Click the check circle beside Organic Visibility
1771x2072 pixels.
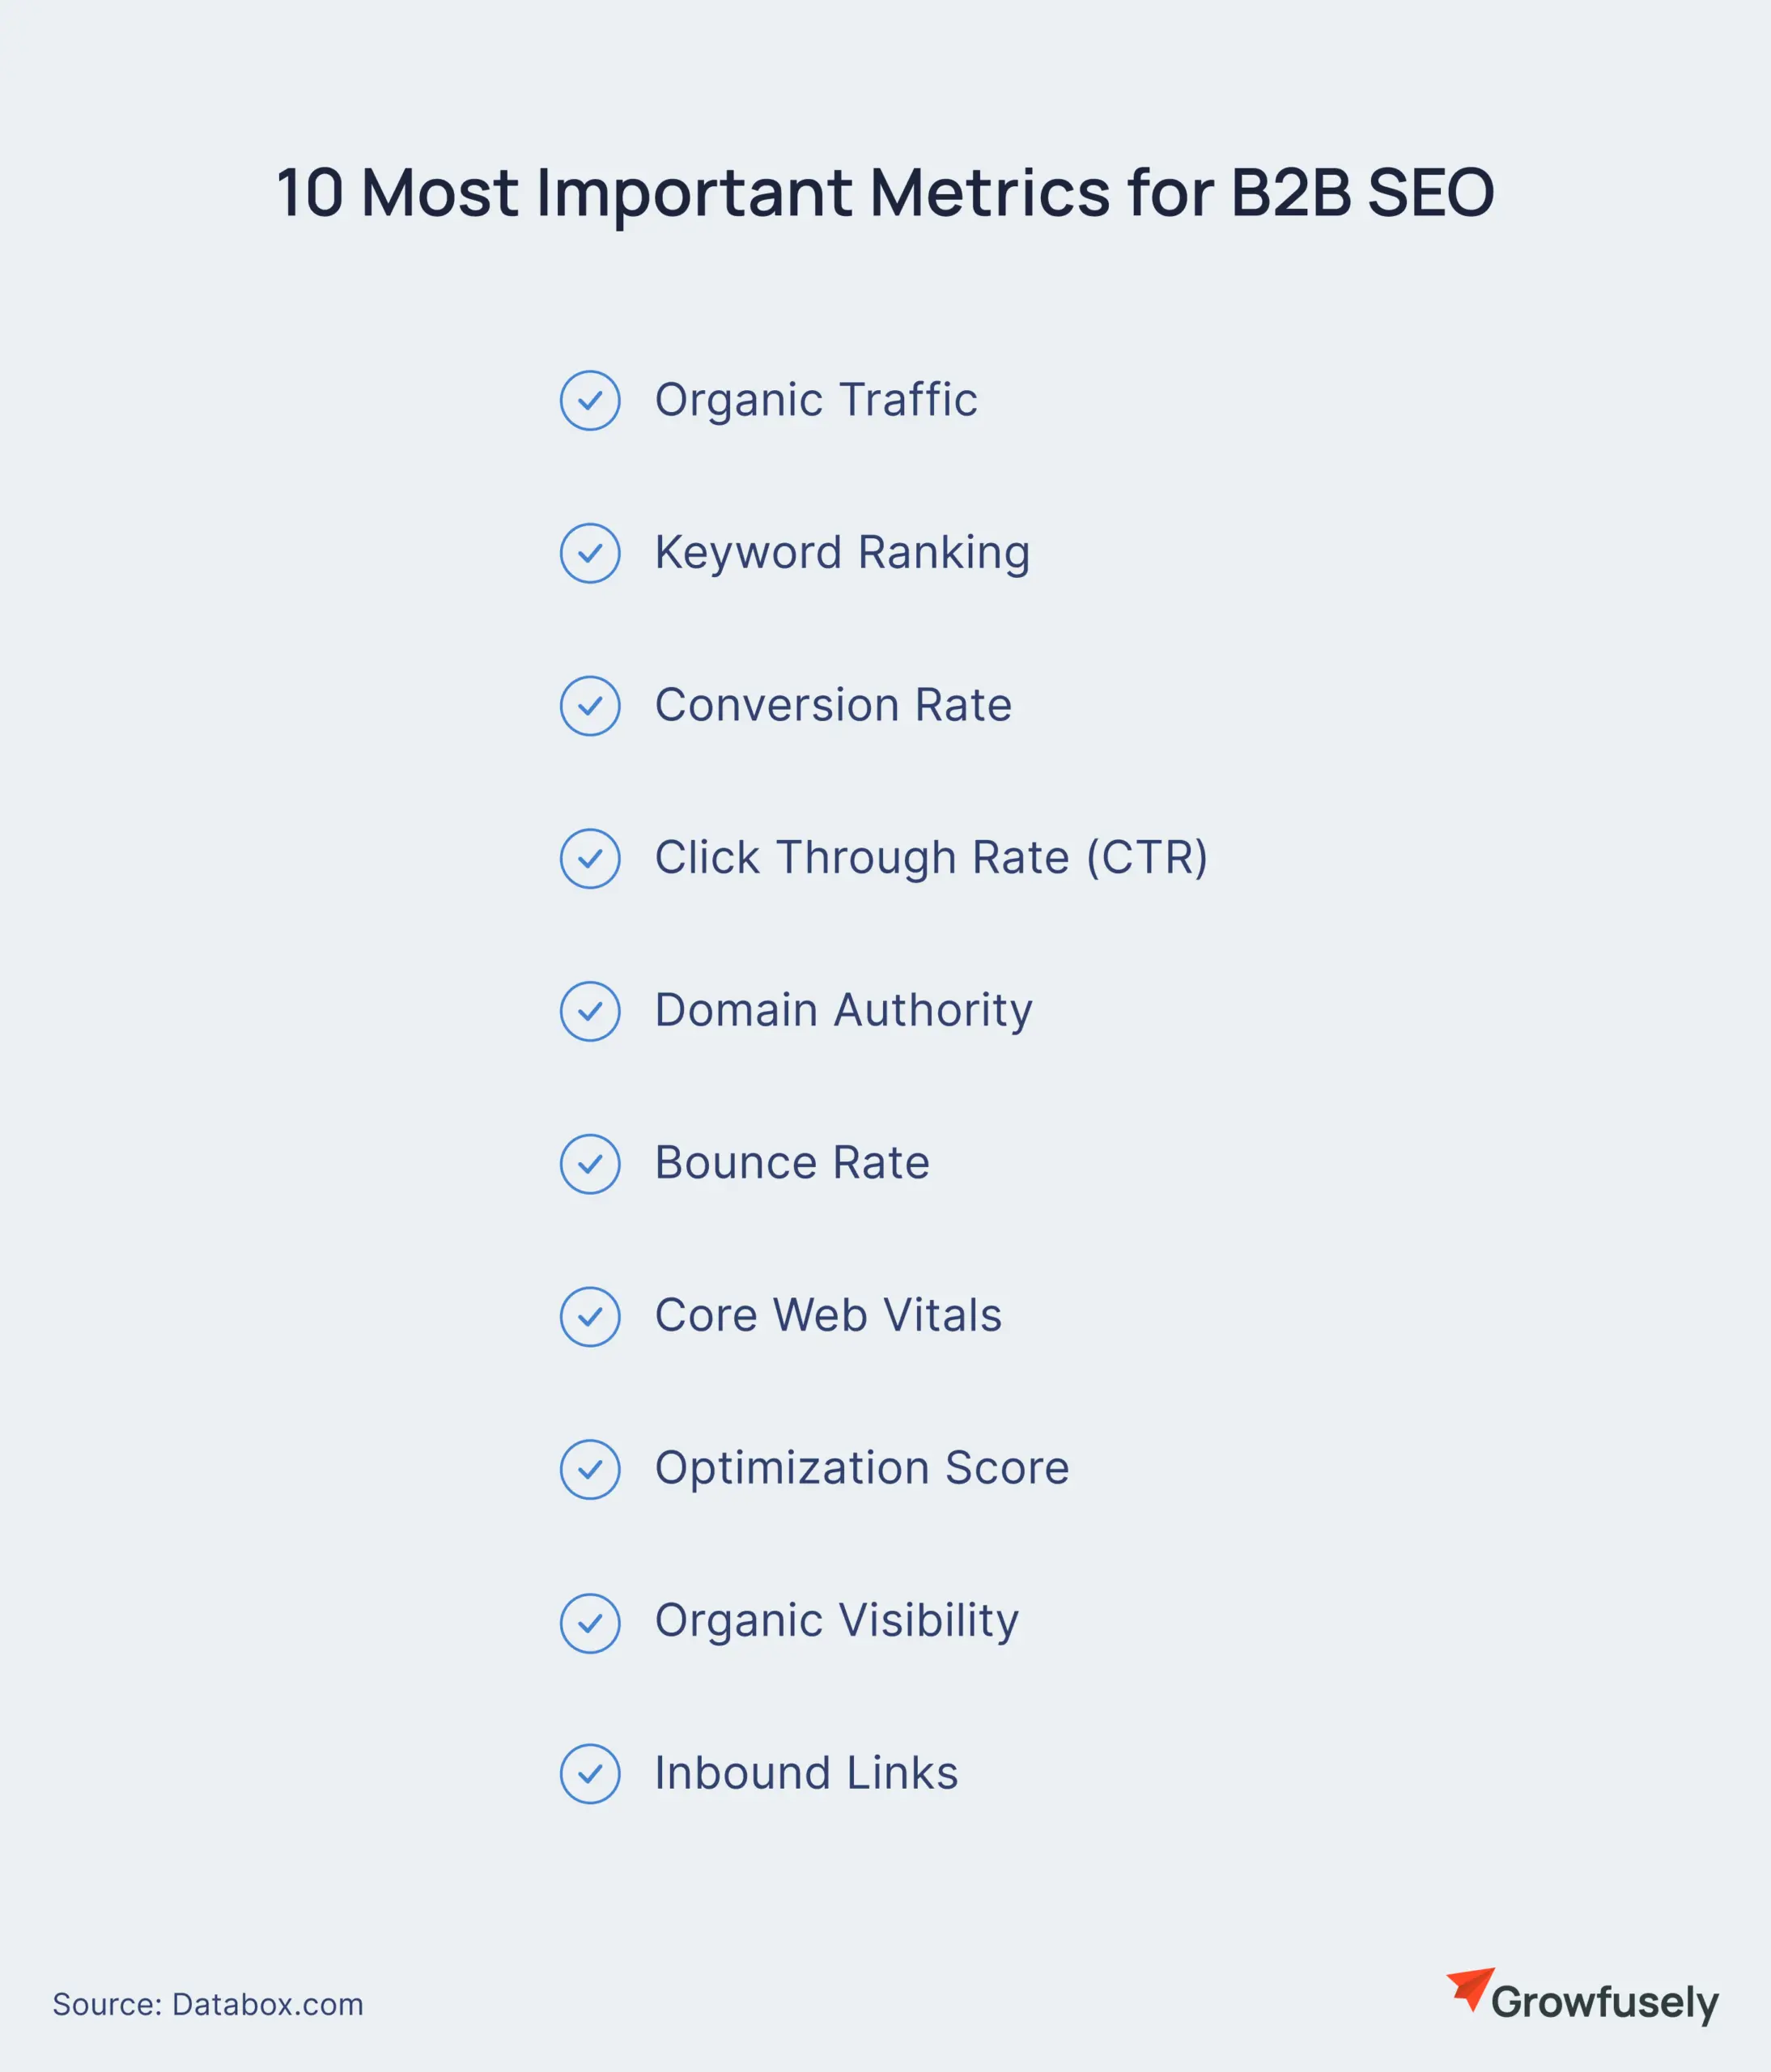point(590,1623)
